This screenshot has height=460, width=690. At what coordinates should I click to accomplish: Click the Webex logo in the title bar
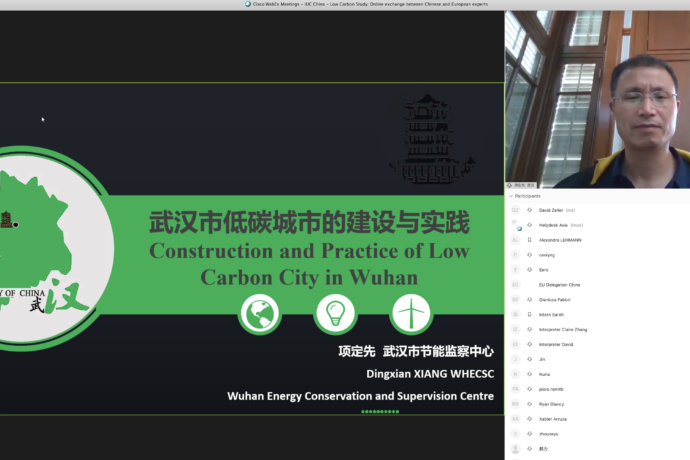click(x=248, y=4)
